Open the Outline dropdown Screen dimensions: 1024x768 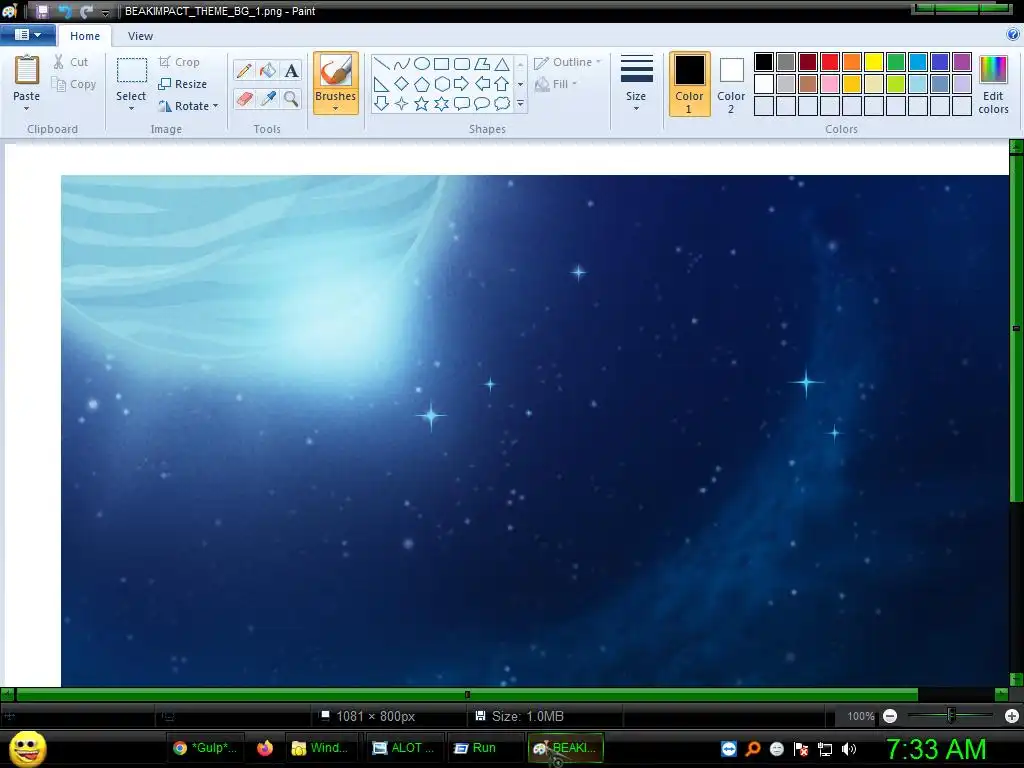pos(567,63)
